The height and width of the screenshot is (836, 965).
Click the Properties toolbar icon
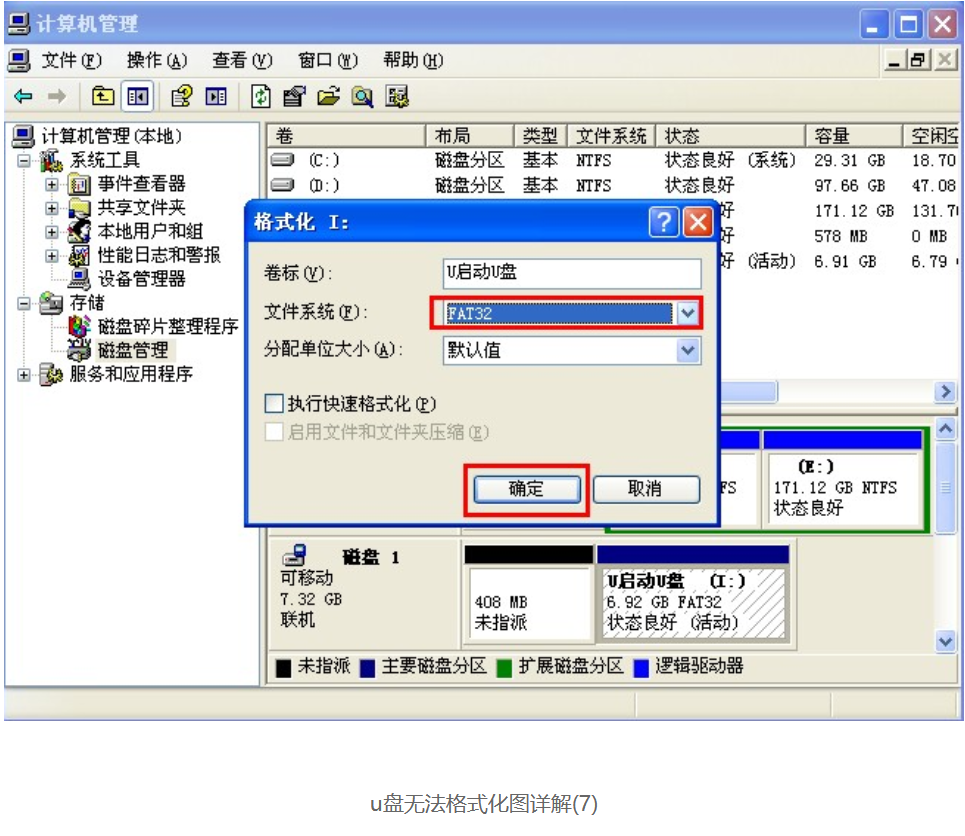click(x=294, y=97)
